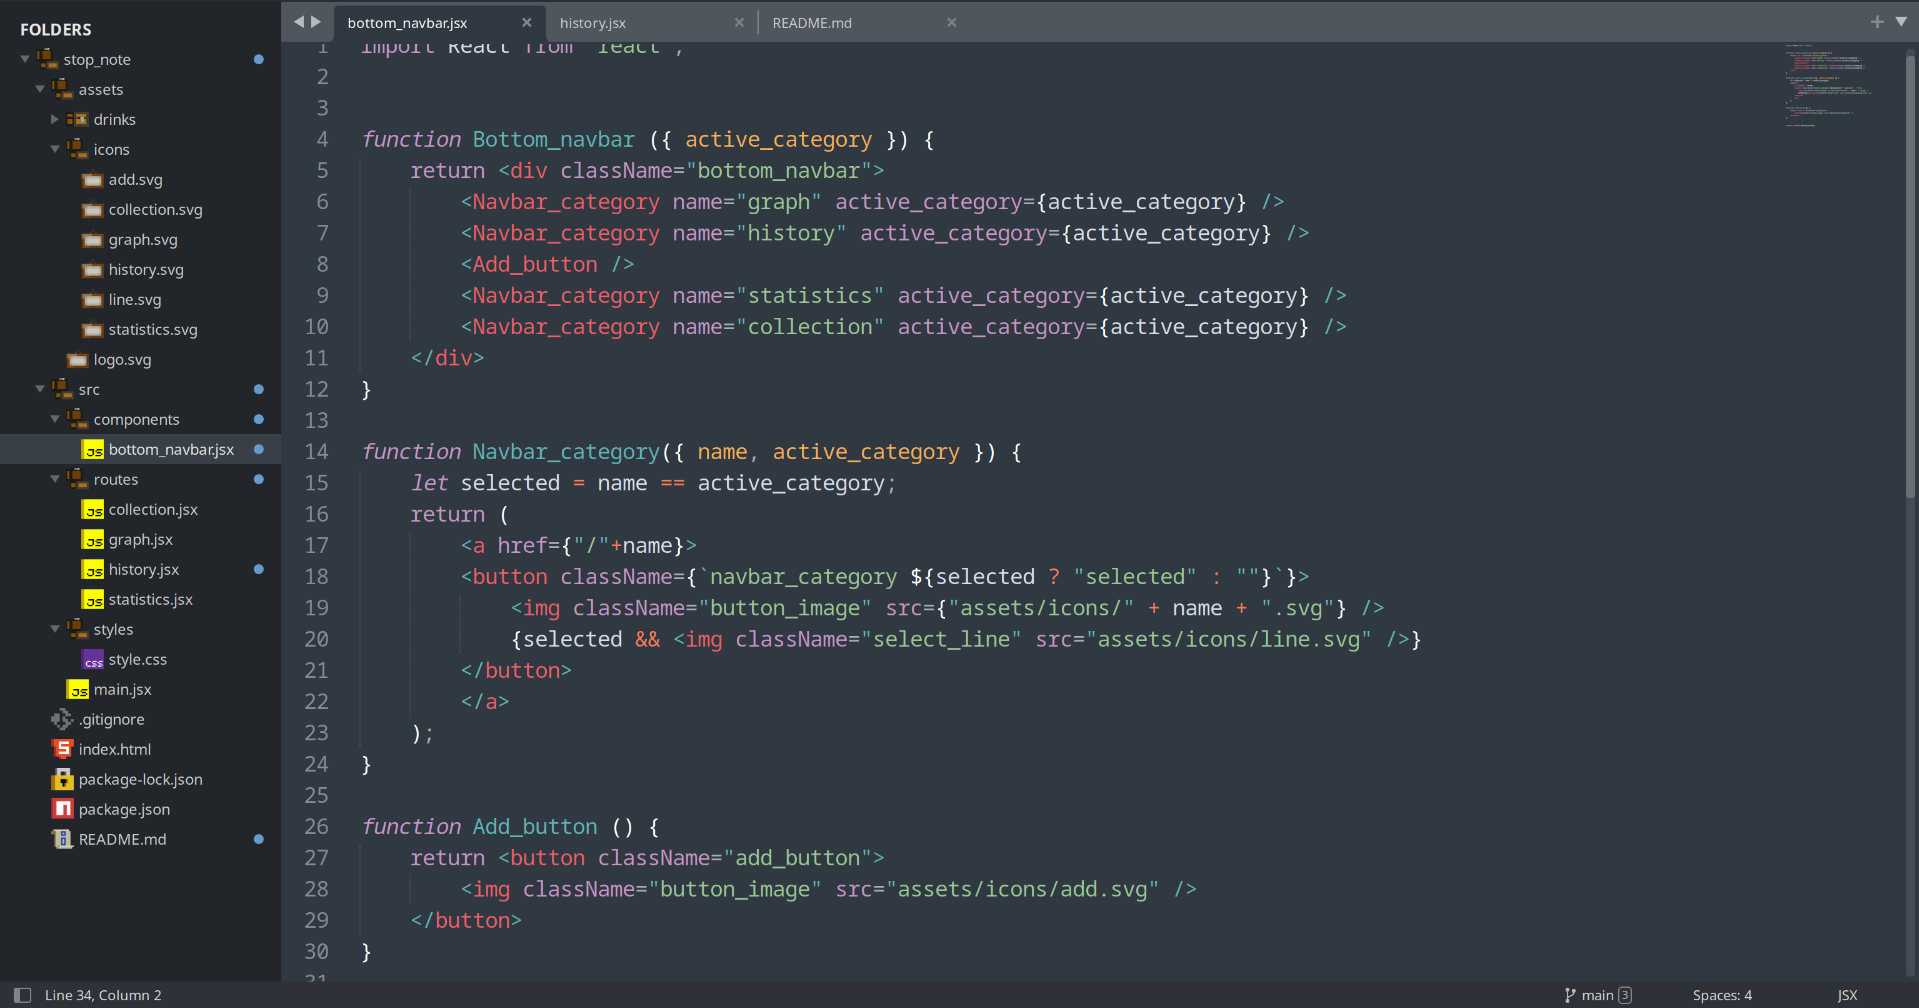The image size is (1919, 1008).
Task: Click the JS icon beside statistics.jsx
Action: 93,600
